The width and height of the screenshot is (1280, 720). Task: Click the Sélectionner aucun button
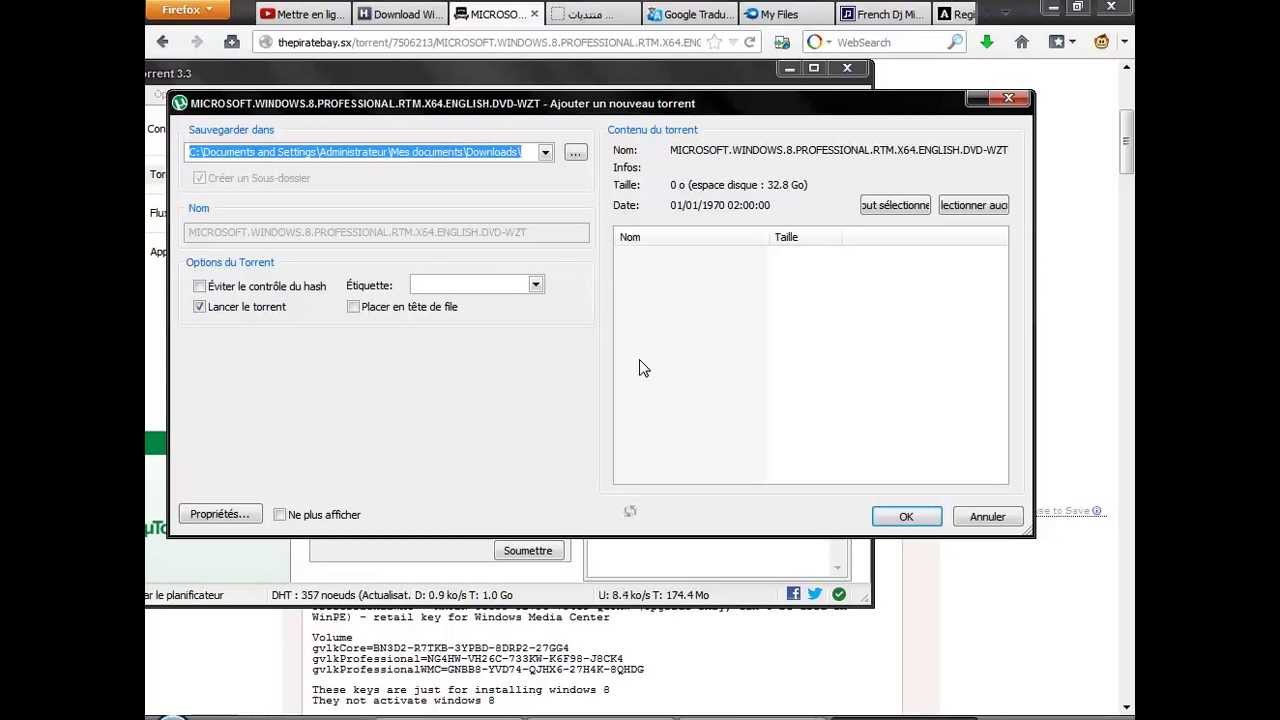click(974, 205)
